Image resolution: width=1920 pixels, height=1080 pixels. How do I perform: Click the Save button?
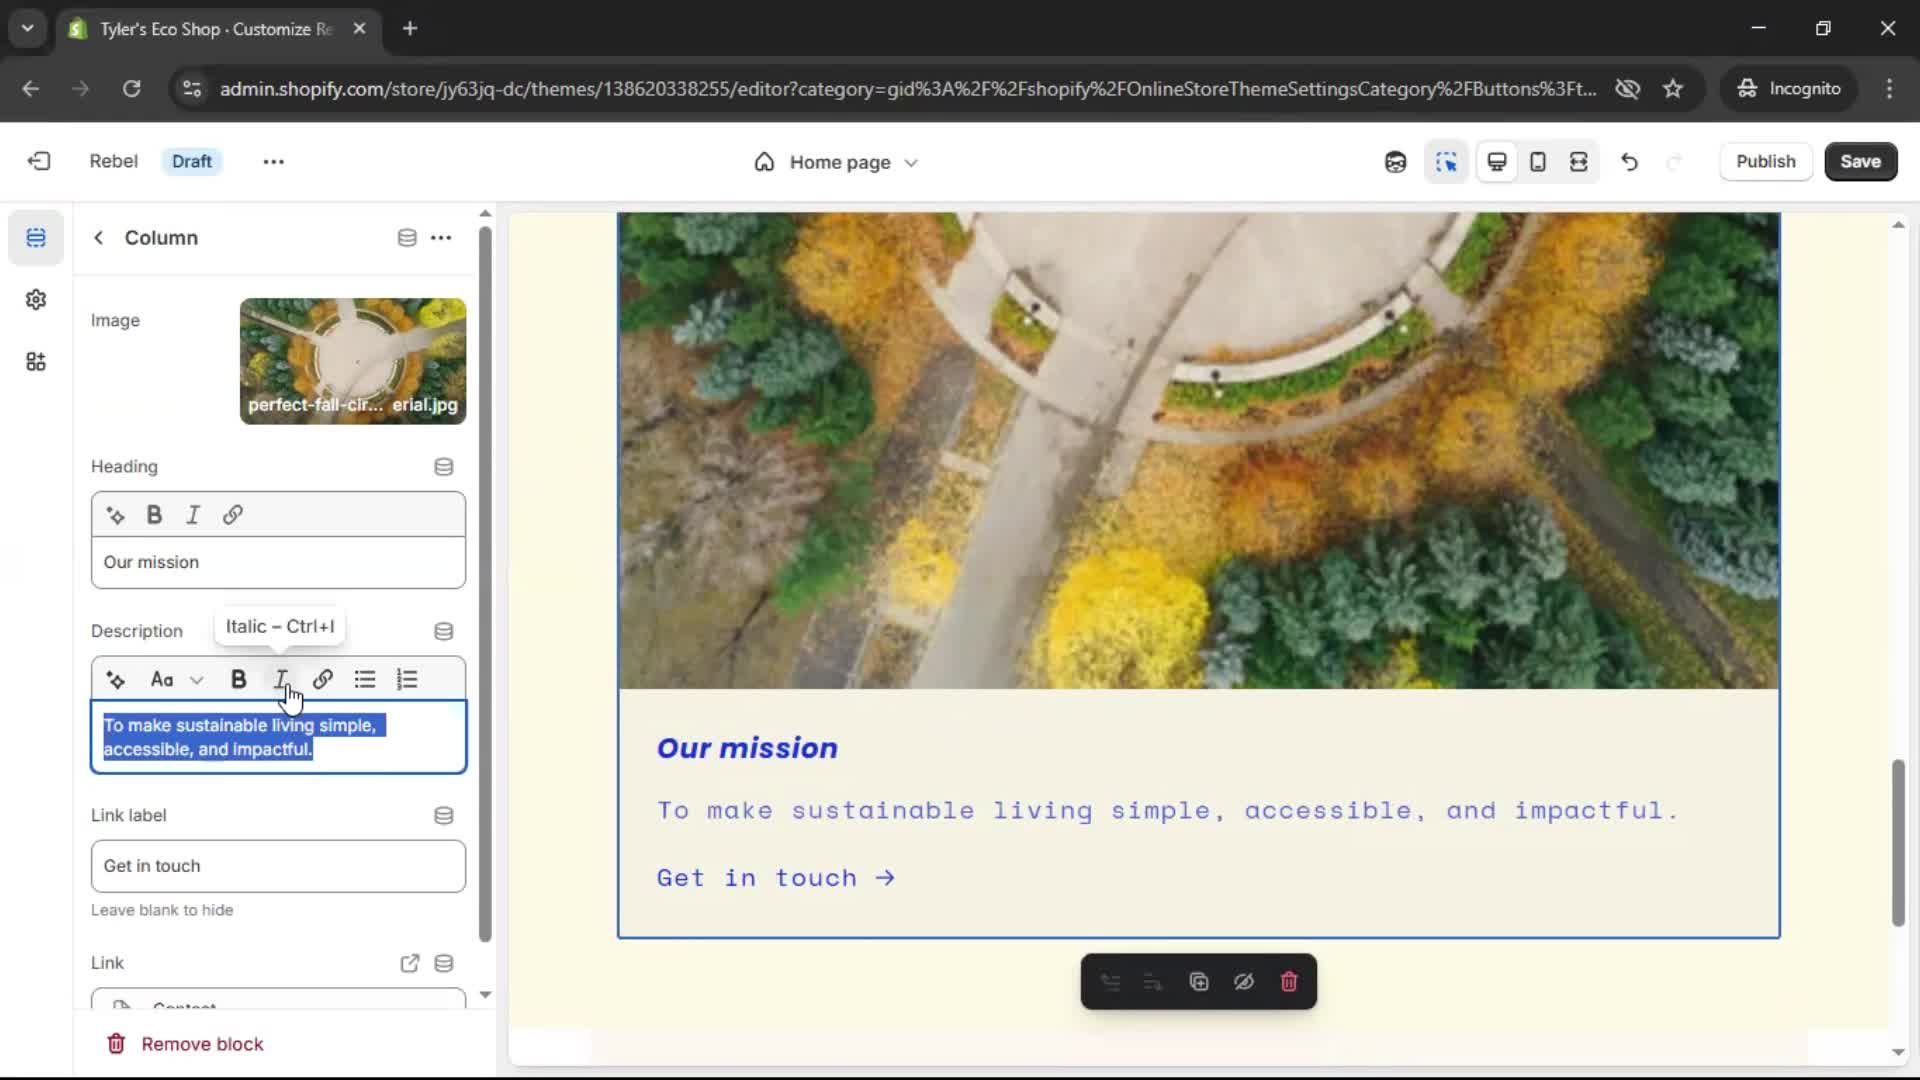pyautogui.click(x=1859, y=161)
